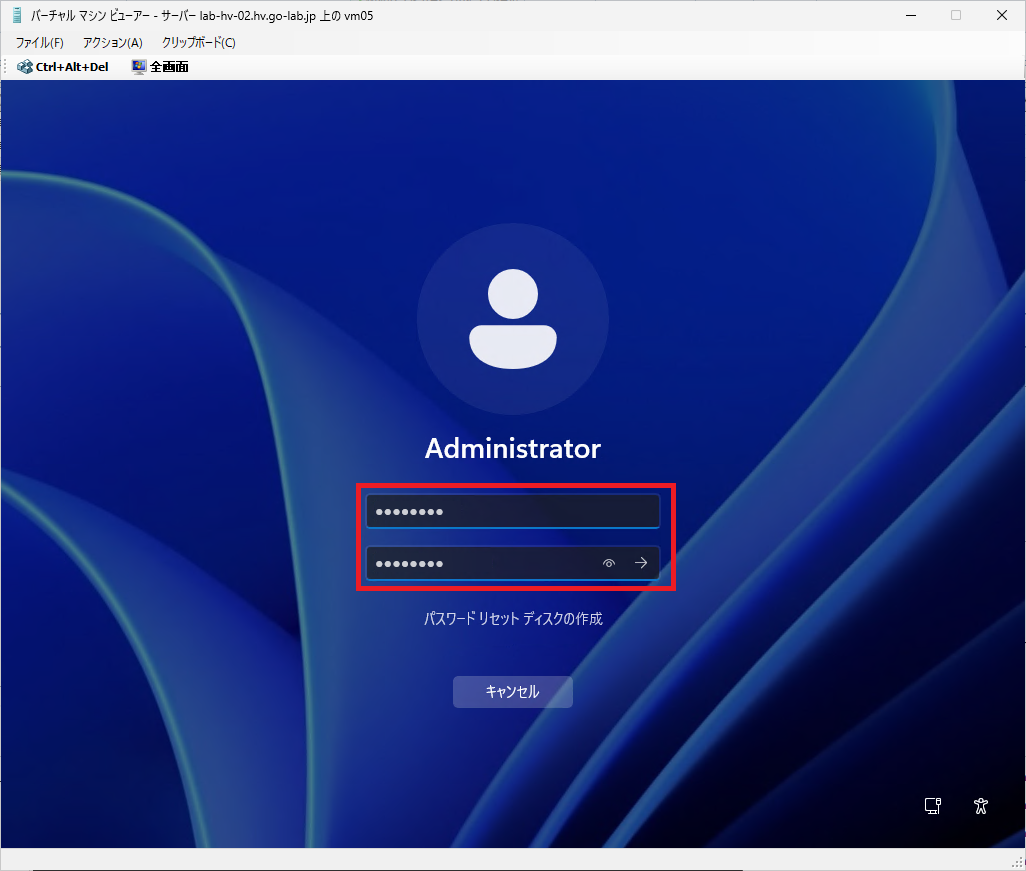
Task: Click the Administrator account name
Action: pos(513,448)
